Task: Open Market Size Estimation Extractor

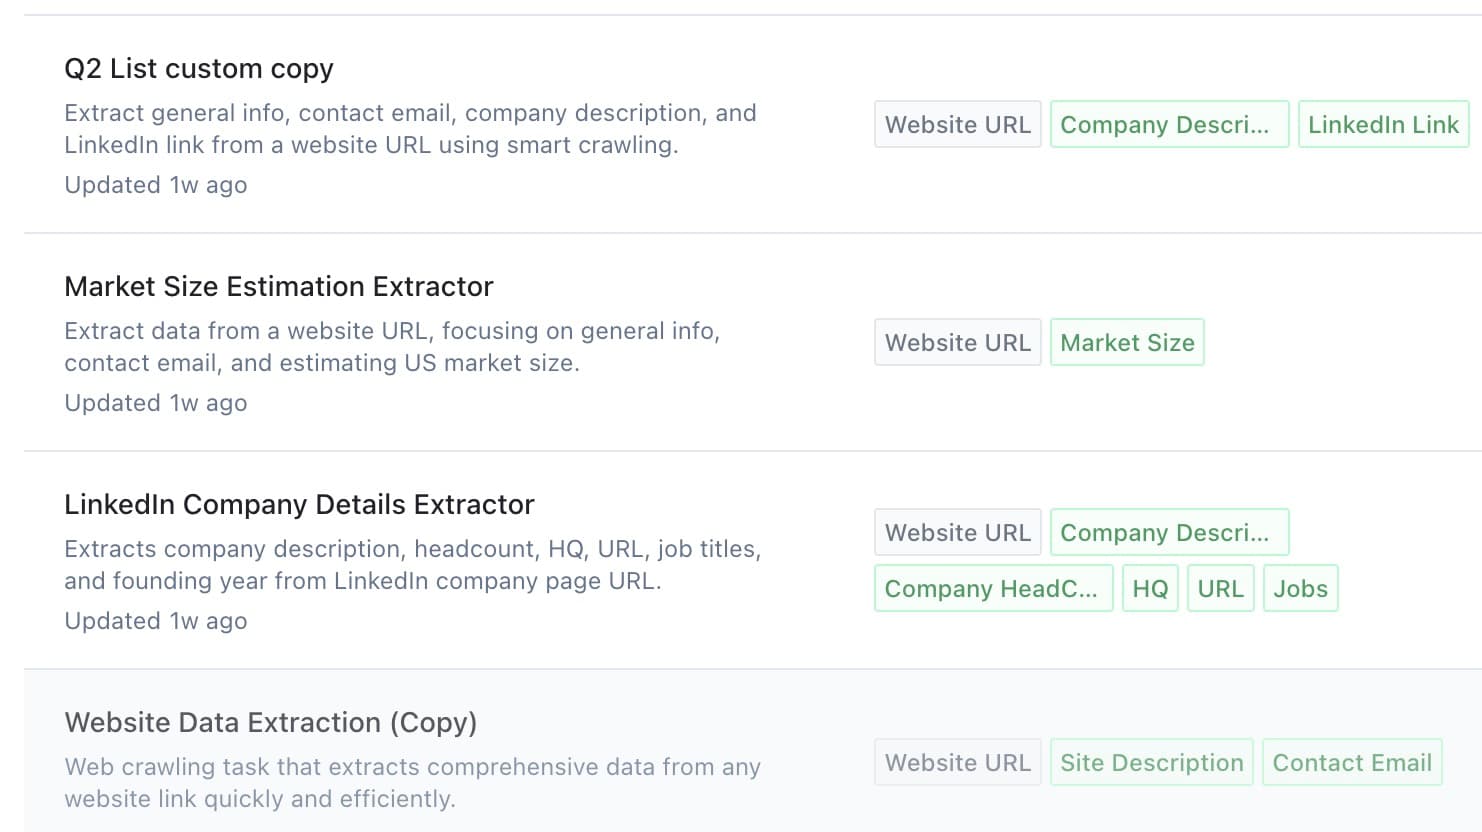Action: 279,286
